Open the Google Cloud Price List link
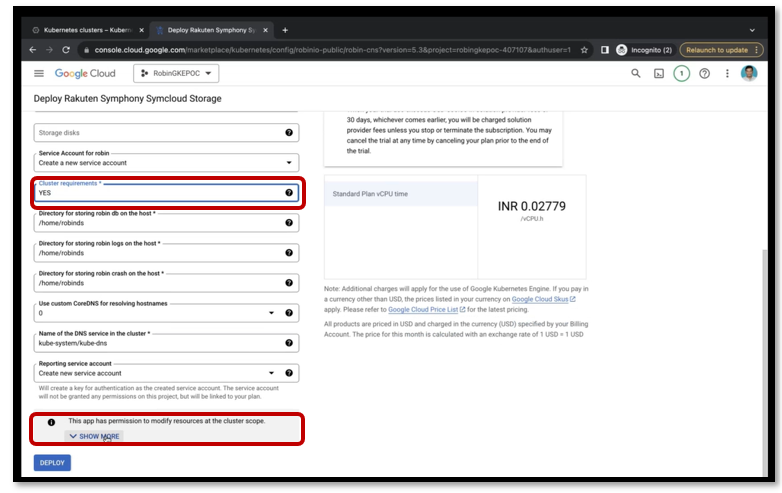 point(426,310)
